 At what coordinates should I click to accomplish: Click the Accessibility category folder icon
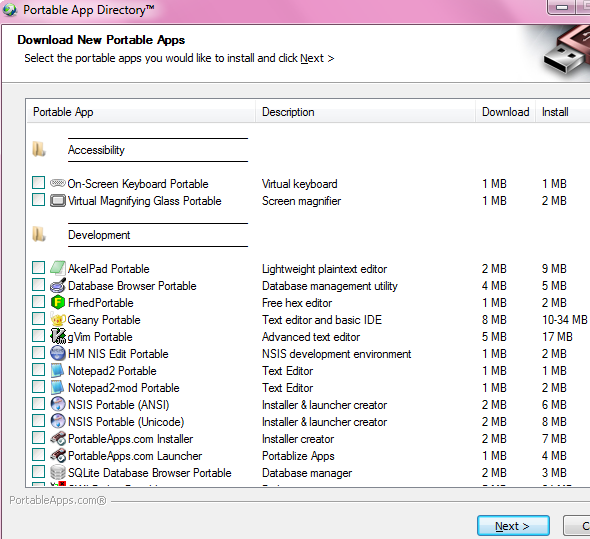39,149
